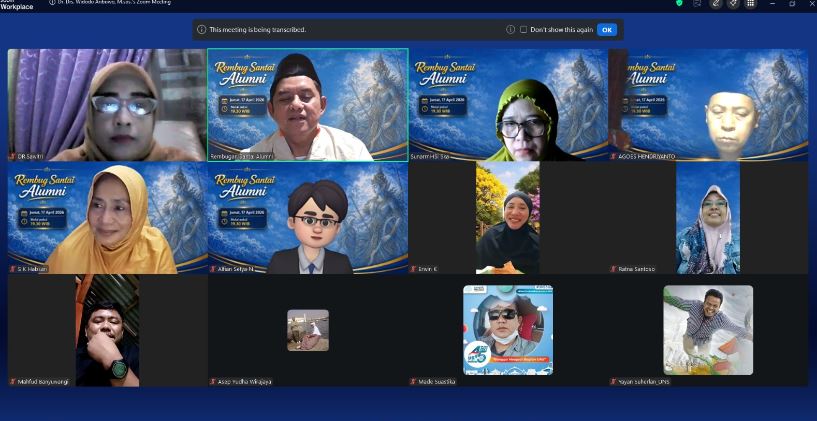The image size is (817, 421).
Task: Click Made Suastika's profile picture
Action: click(508, 330)
